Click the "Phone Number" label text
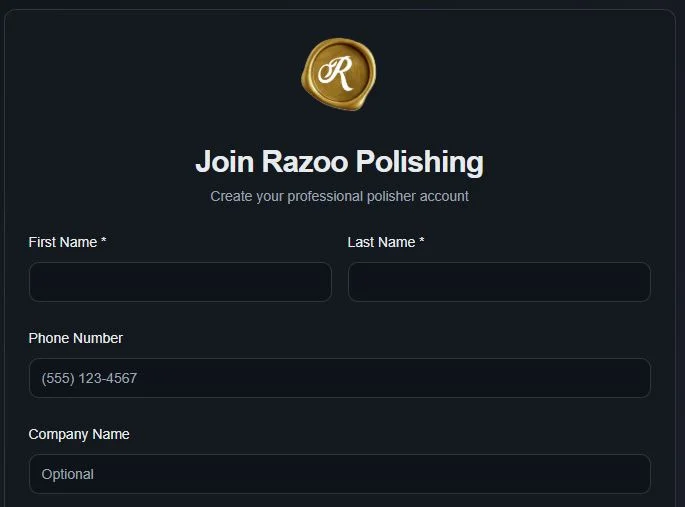 coord(76,338)
